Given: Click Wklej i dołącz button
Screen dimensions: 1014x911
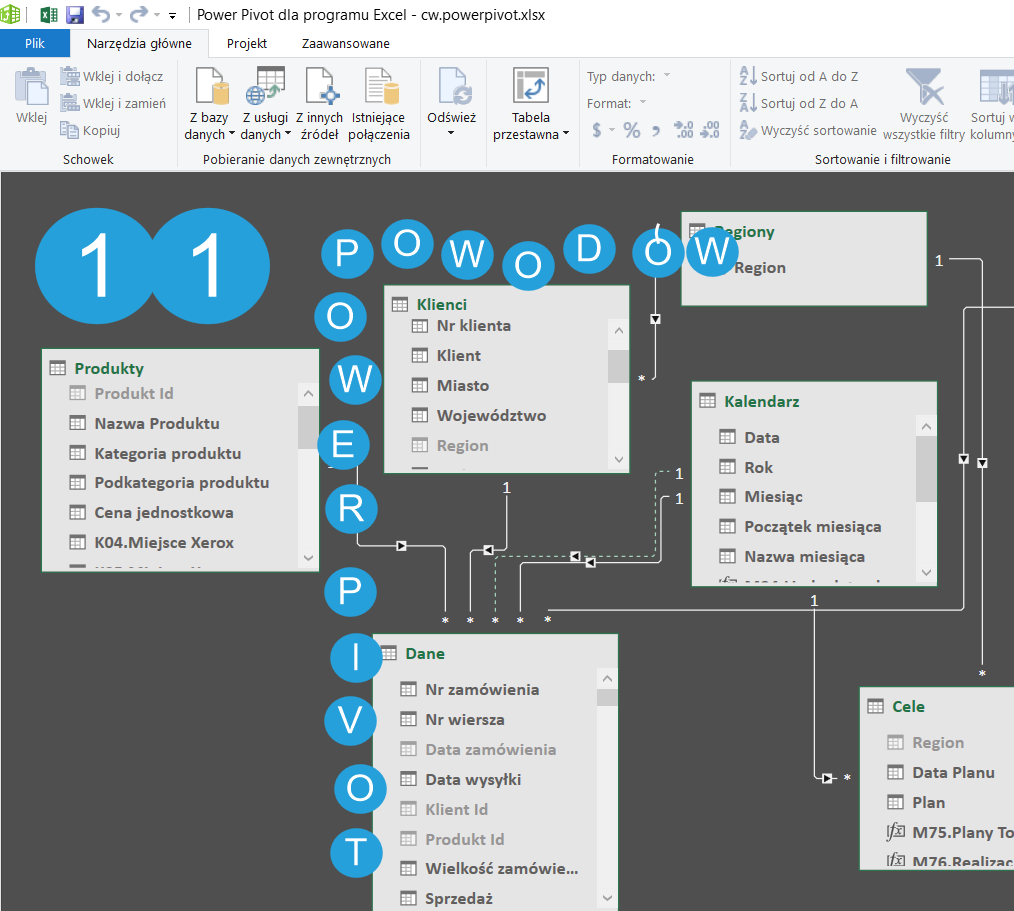Looking at the screenshot, I should (112, 76).
